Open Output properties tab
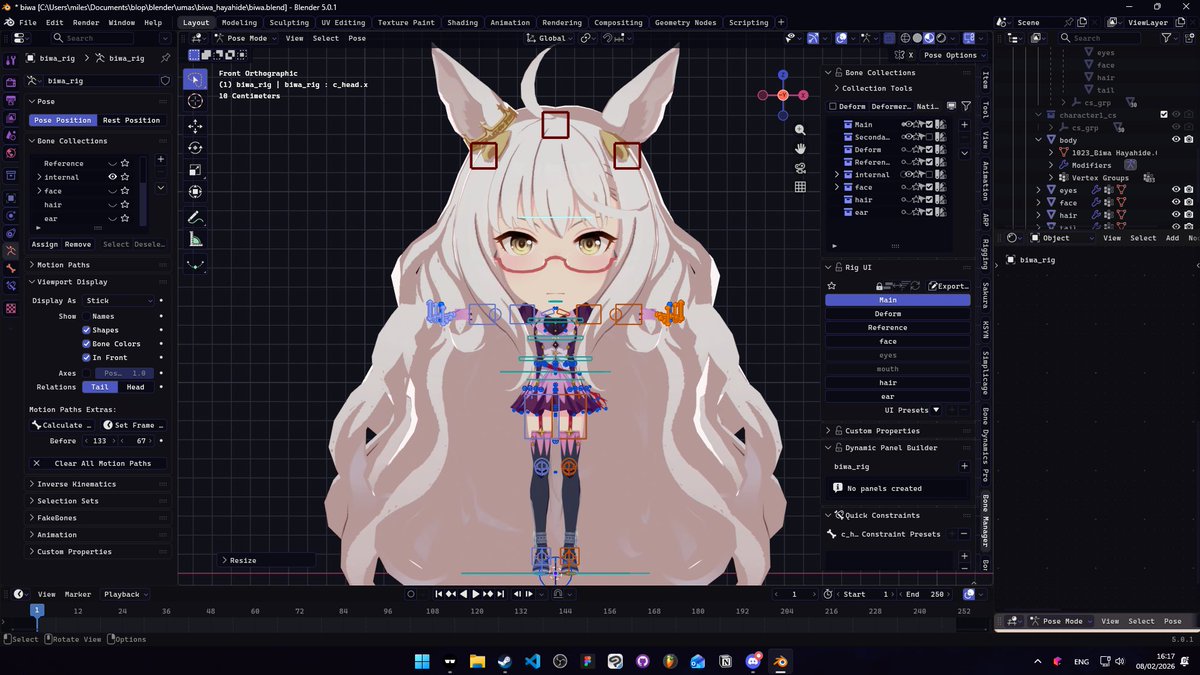 [11, 100]
